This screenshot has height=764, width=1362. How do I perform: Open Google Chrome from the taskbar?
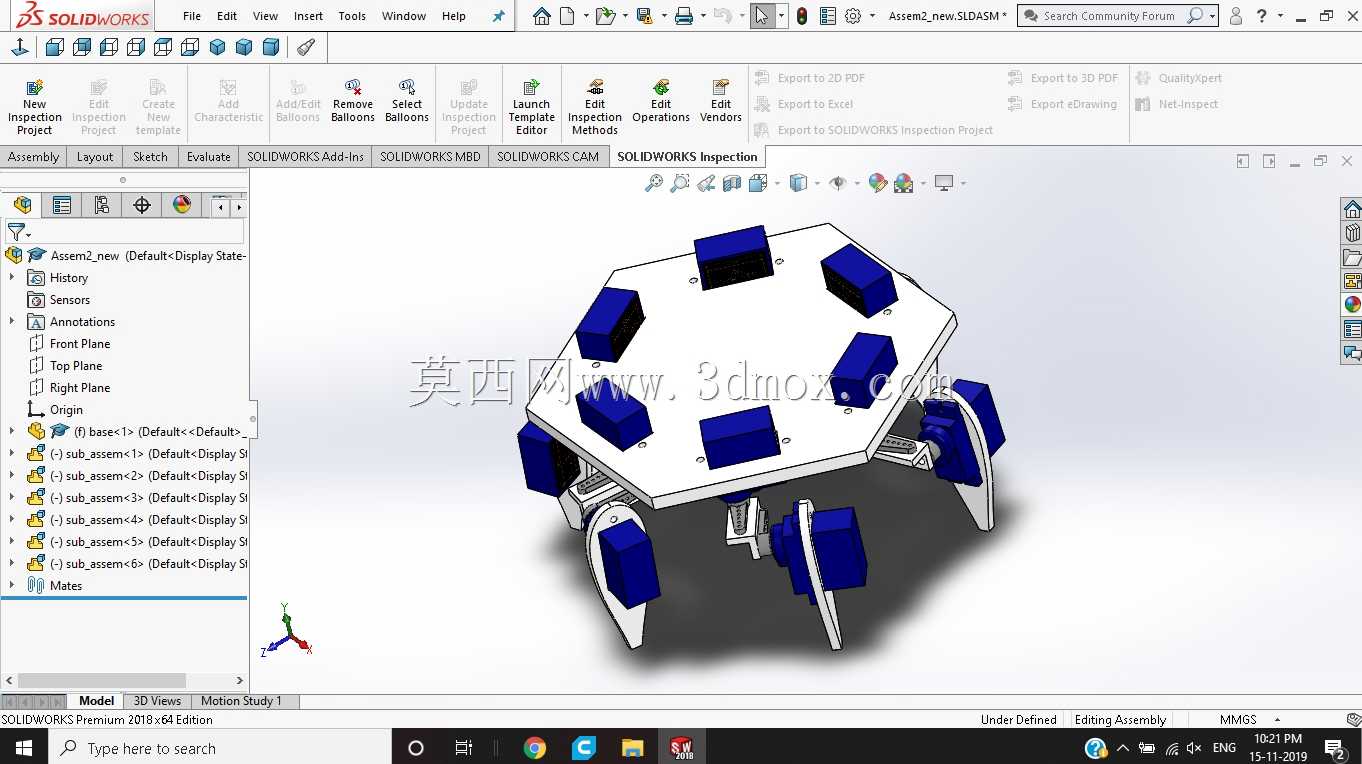[x=535, y=748]
